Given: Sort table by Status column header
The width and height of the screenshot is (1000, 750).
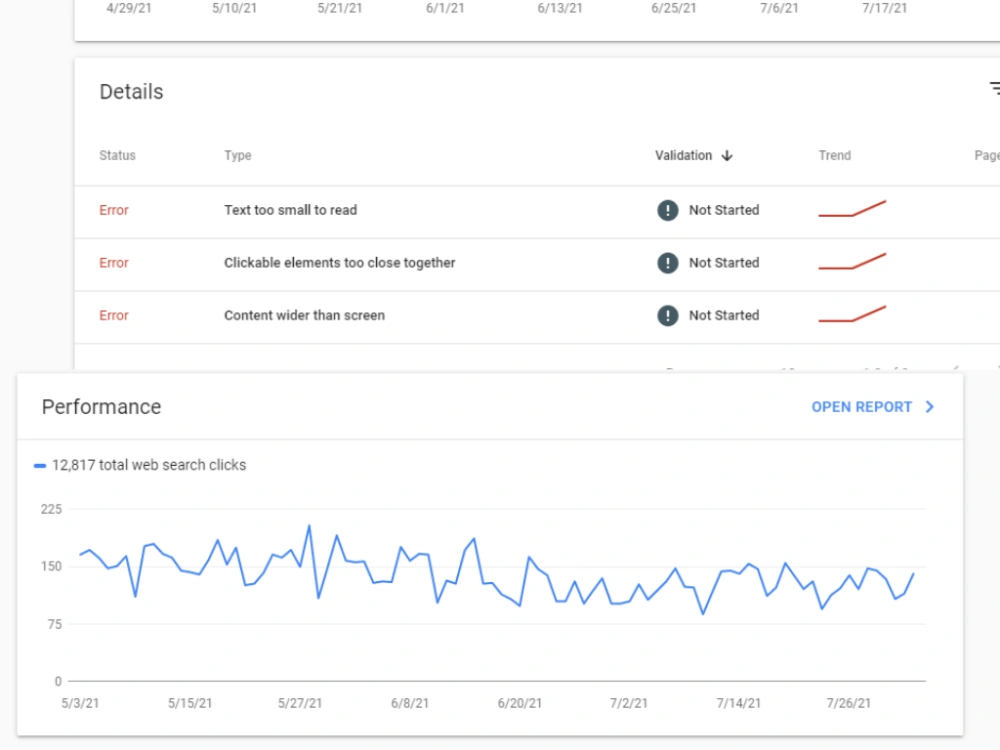Looking at the screenshot, I should click(117, 156).
